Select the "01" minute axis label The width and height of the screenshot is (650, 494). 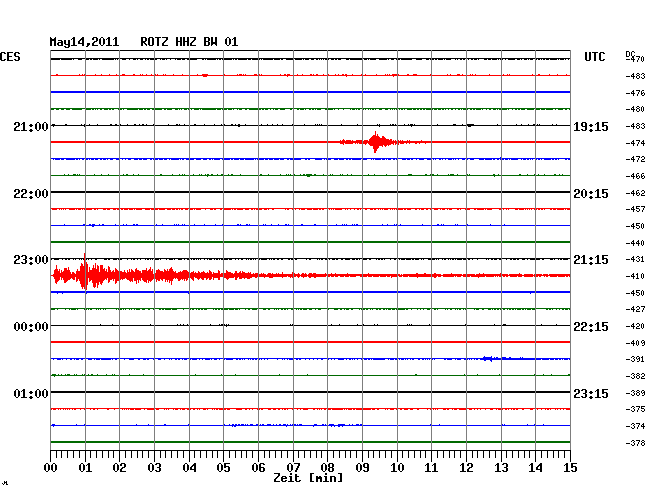(x=85, y=468)
